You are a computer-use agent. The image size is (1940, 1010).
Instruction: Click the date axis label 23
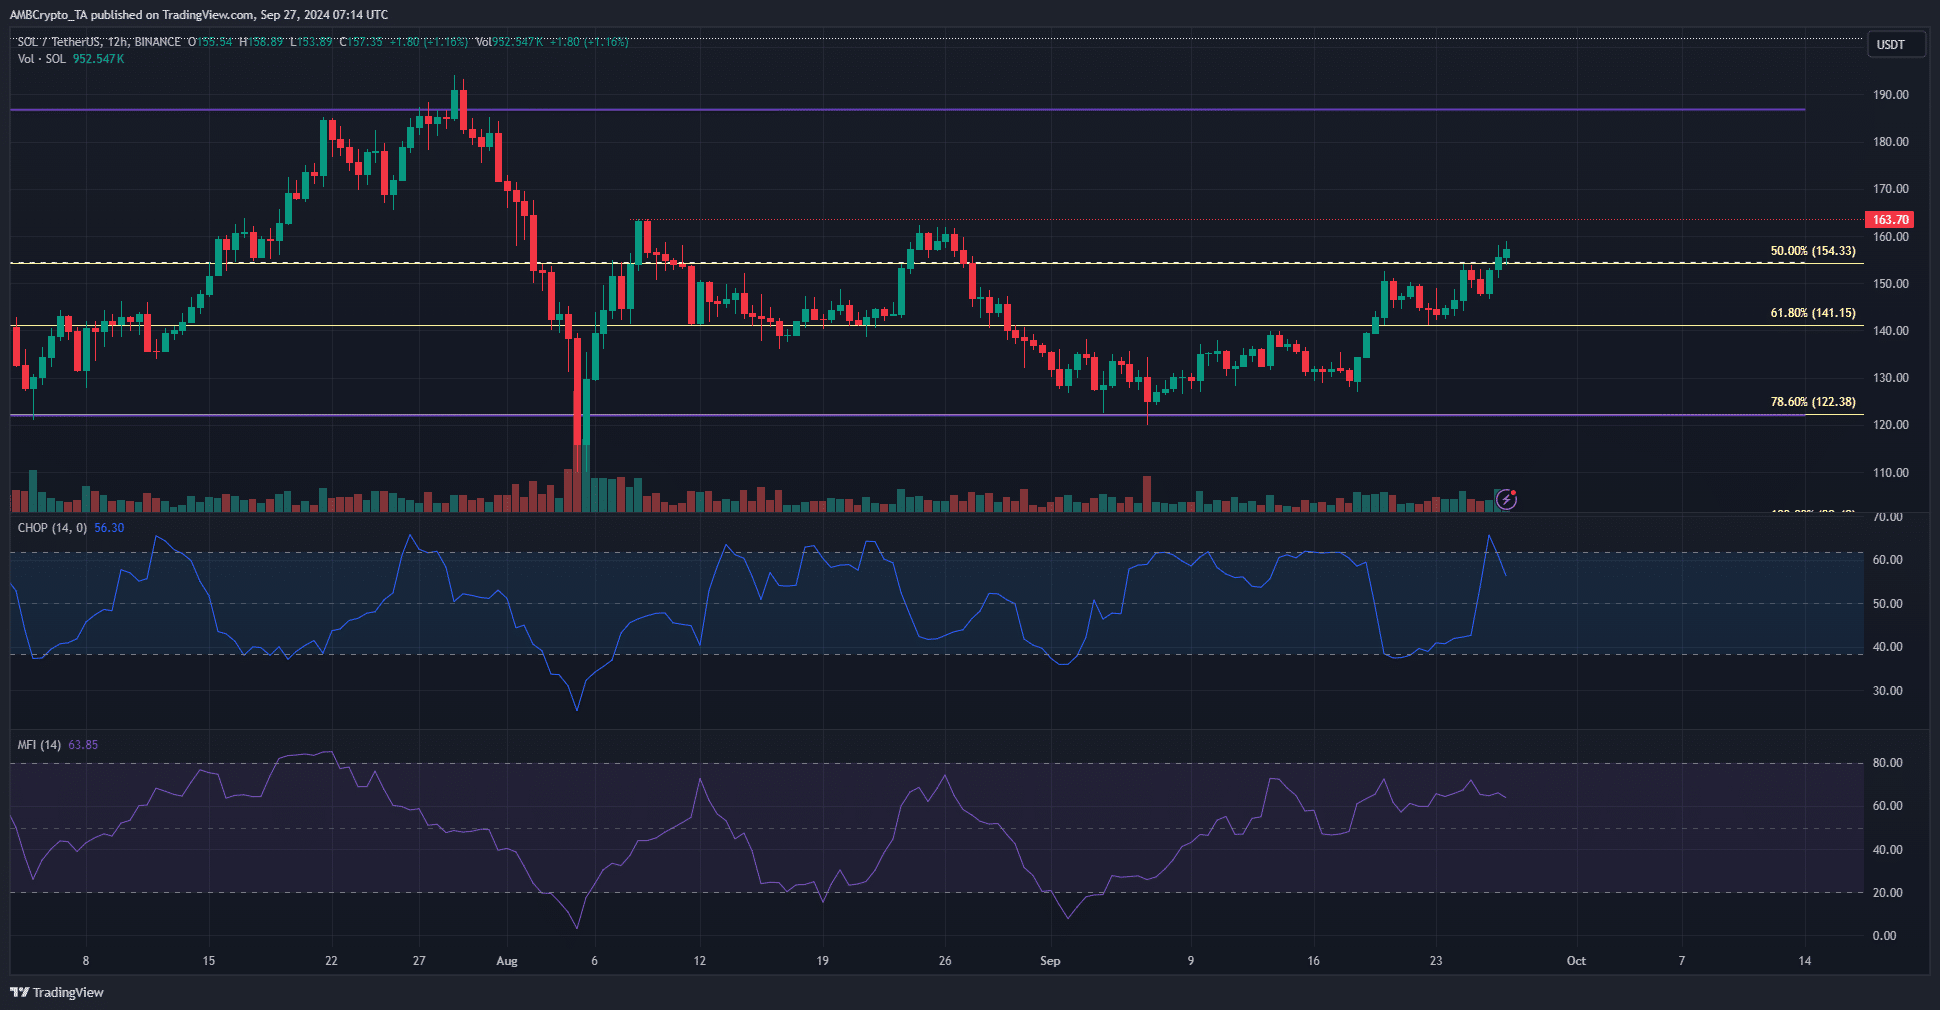(x=1436, y=961)
